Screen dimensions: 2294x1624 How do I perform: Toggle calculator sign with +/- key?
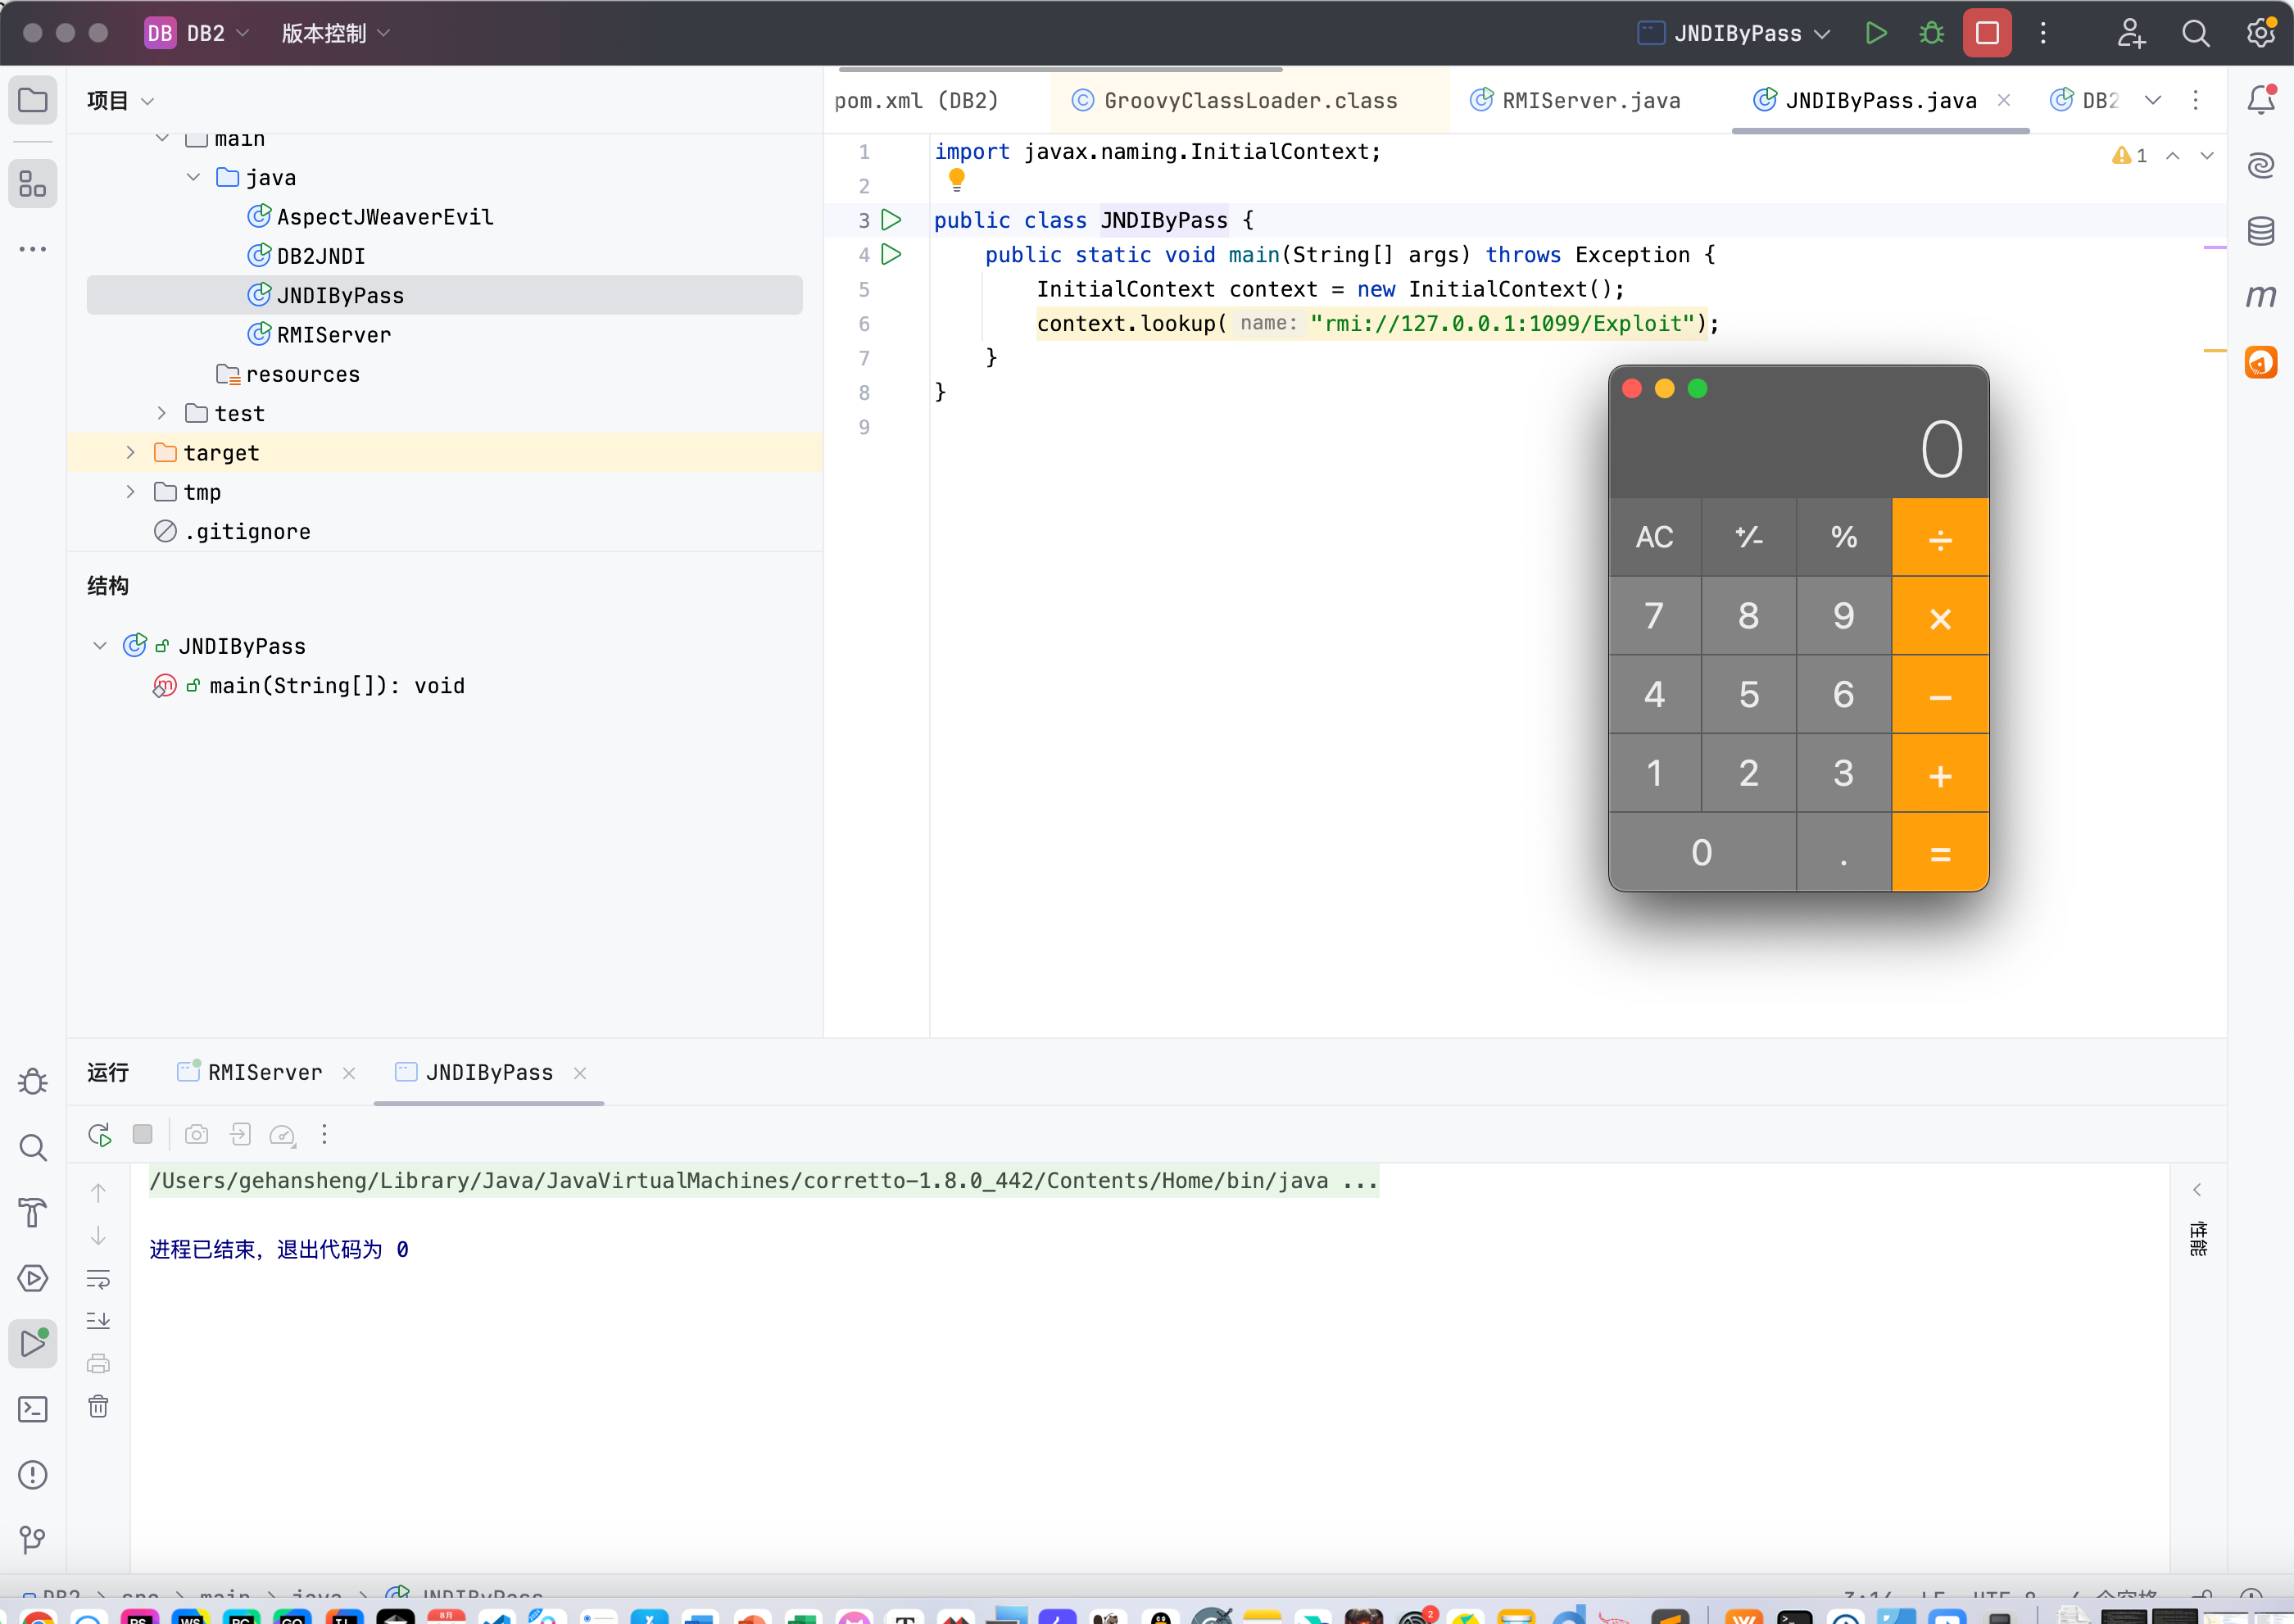(1748, 537)
